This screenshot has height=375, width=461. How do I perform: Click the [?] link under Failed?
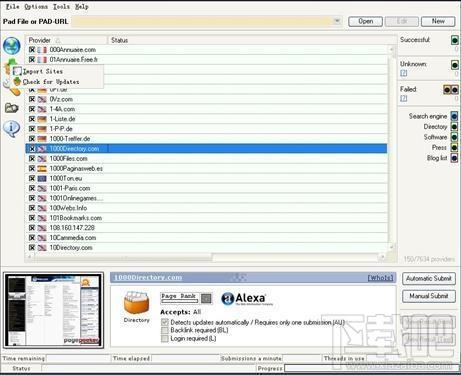click(403, 98)
